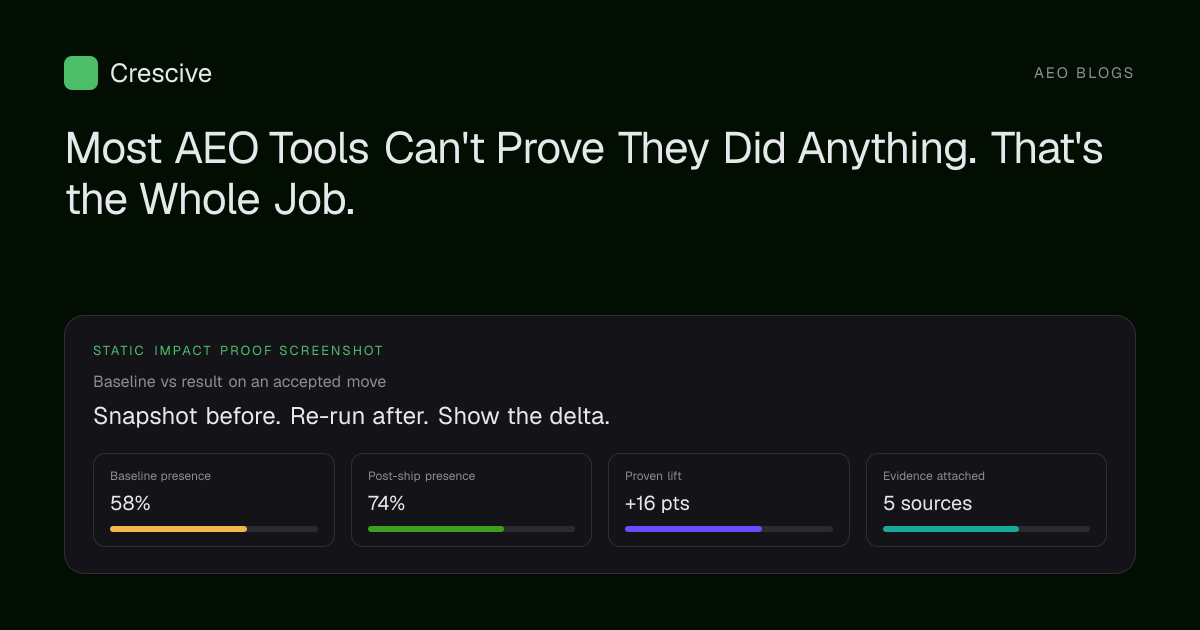
Task: Select the AEO BLOGS label
Action: tap(1084, 73)
